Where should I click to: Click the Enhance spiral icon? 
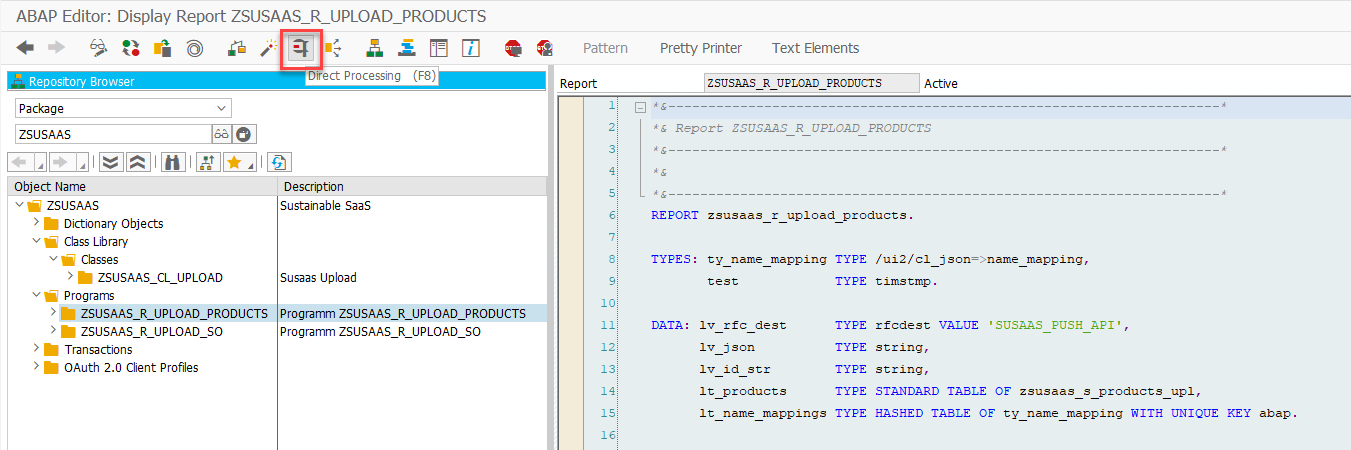[x=195, y=48]
